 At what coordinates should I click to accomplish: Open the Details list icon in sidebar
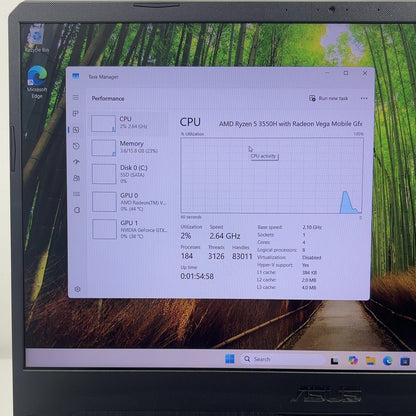(x=77, y=194)
